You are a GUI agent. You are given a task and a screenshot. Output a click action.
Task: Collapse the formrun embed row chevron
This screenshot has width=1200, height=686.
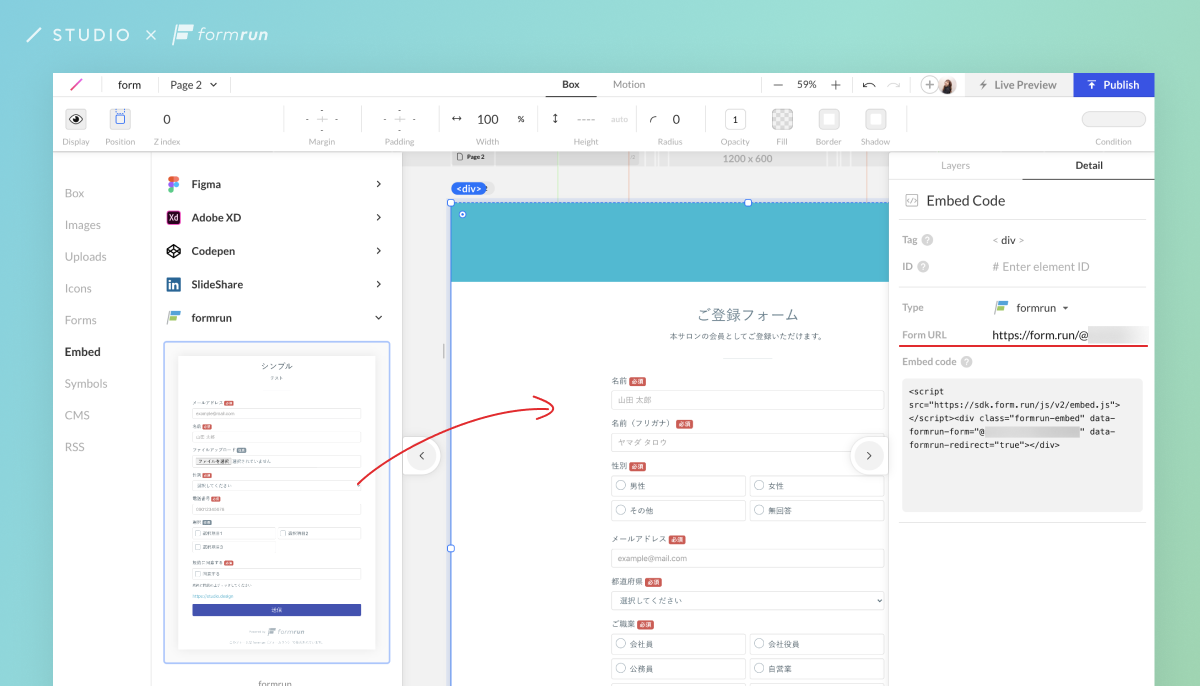tap(379, 318)
